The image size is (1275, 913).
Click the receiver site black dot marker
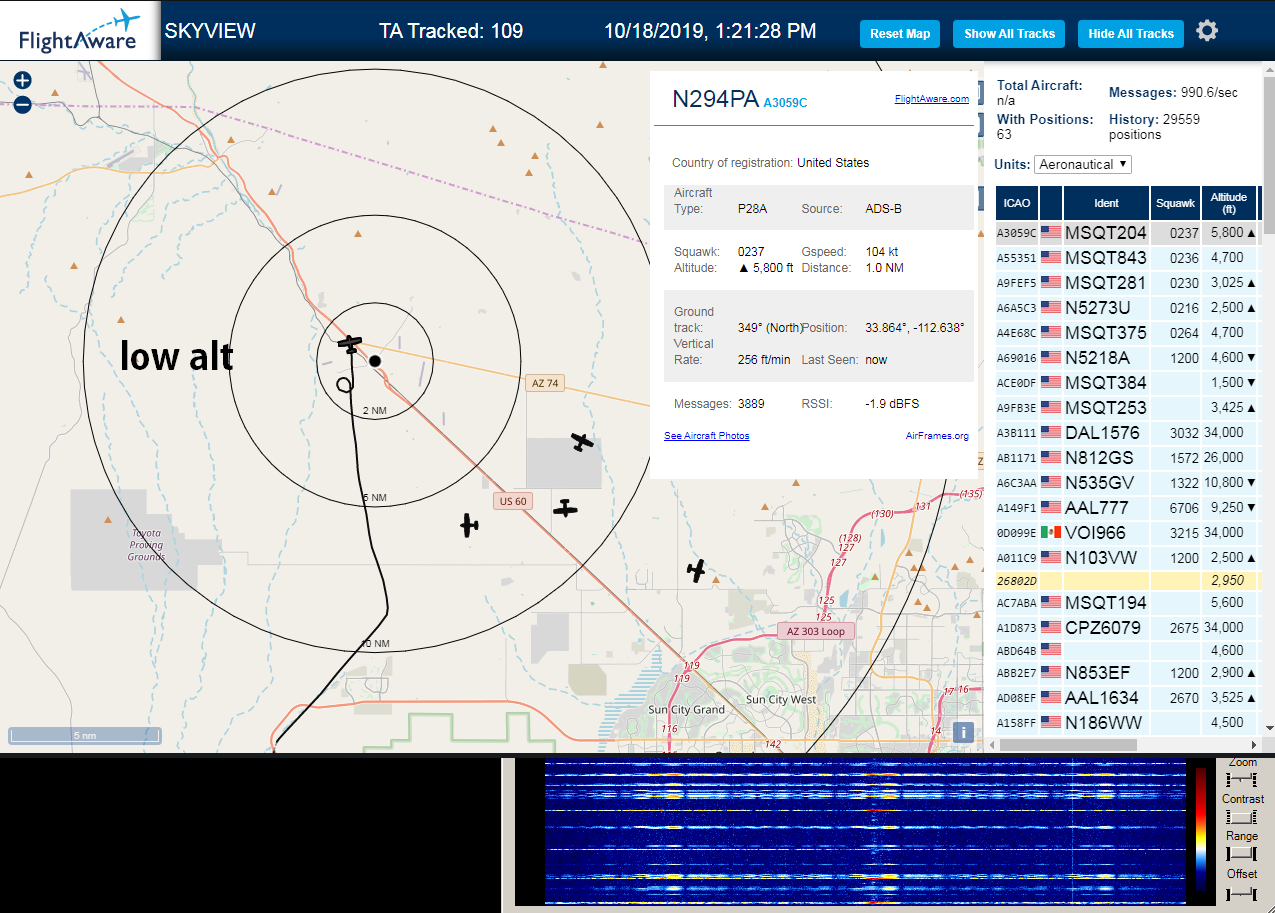tap(375, 360)
